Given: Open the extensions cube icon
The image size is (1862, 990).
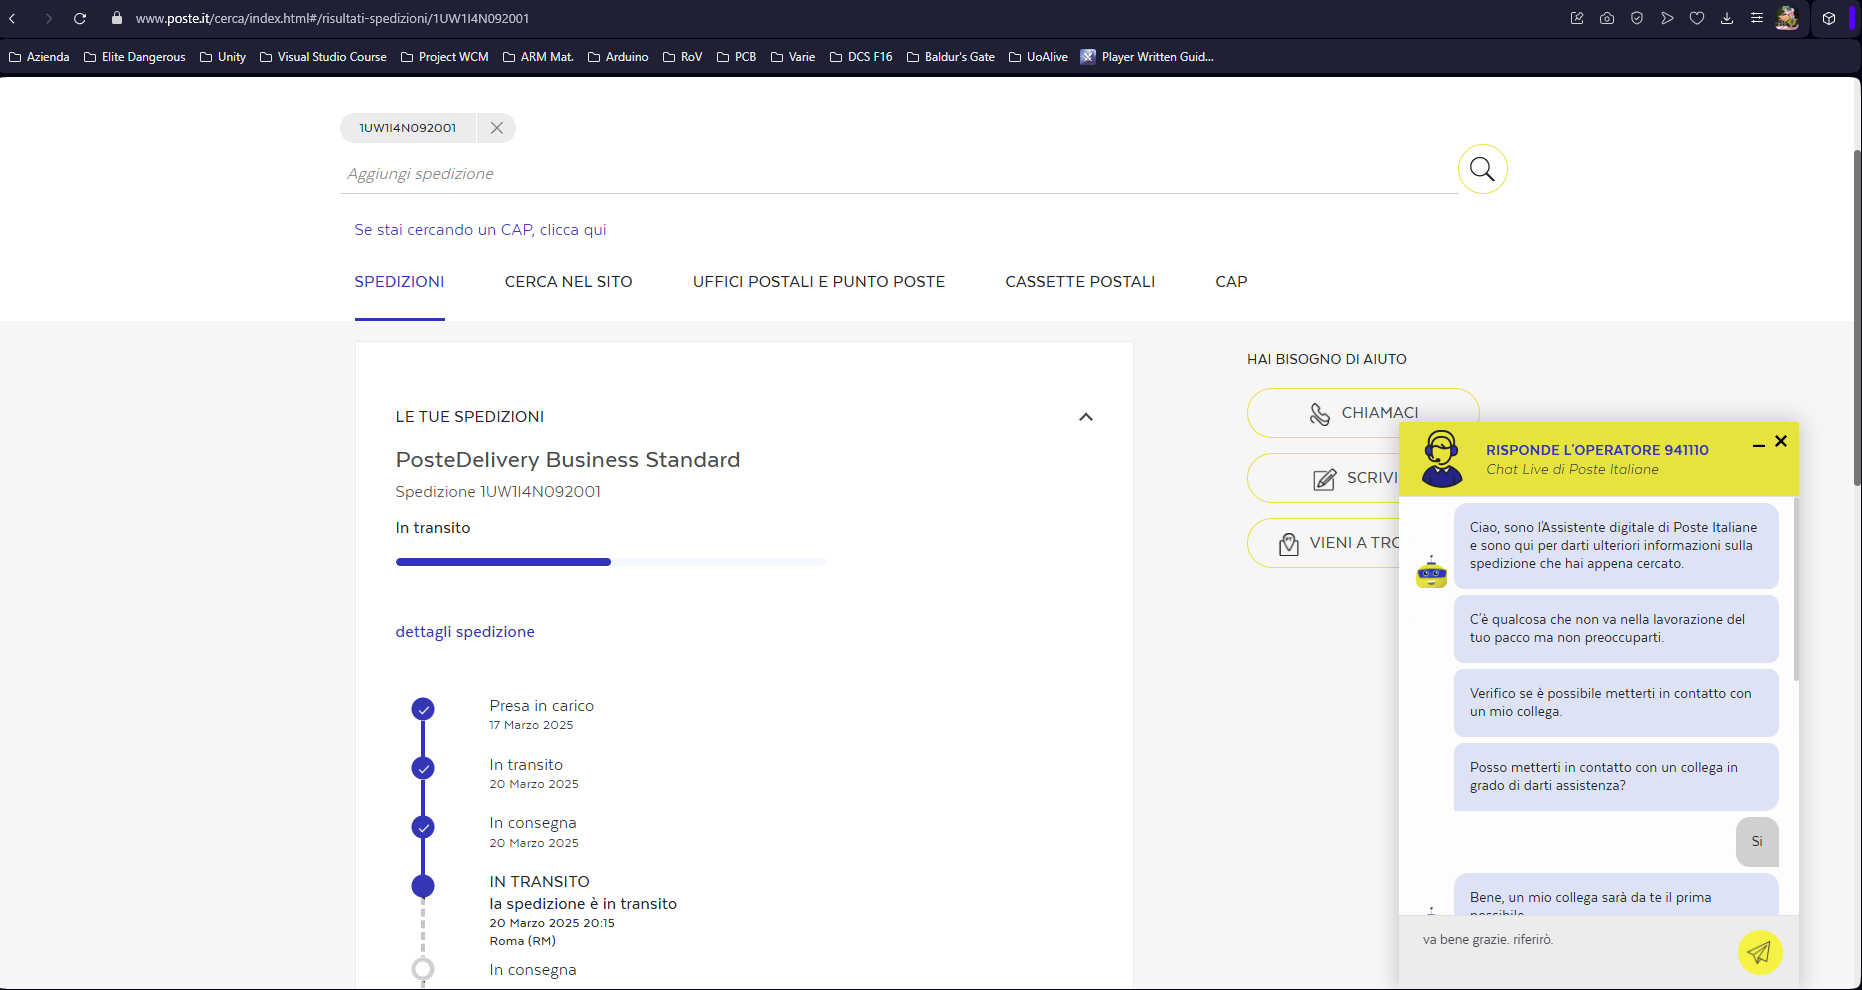Looking at the screenshot, I should [1829, 18].
